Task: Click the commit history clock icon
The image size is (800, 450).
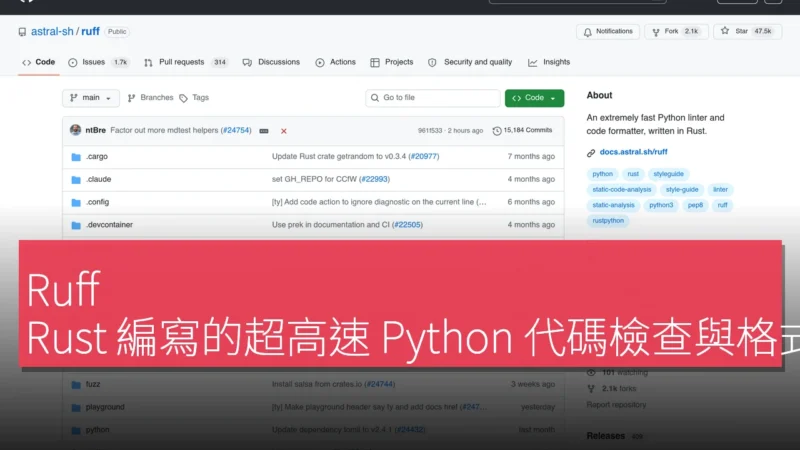Action: click(497, 131)
